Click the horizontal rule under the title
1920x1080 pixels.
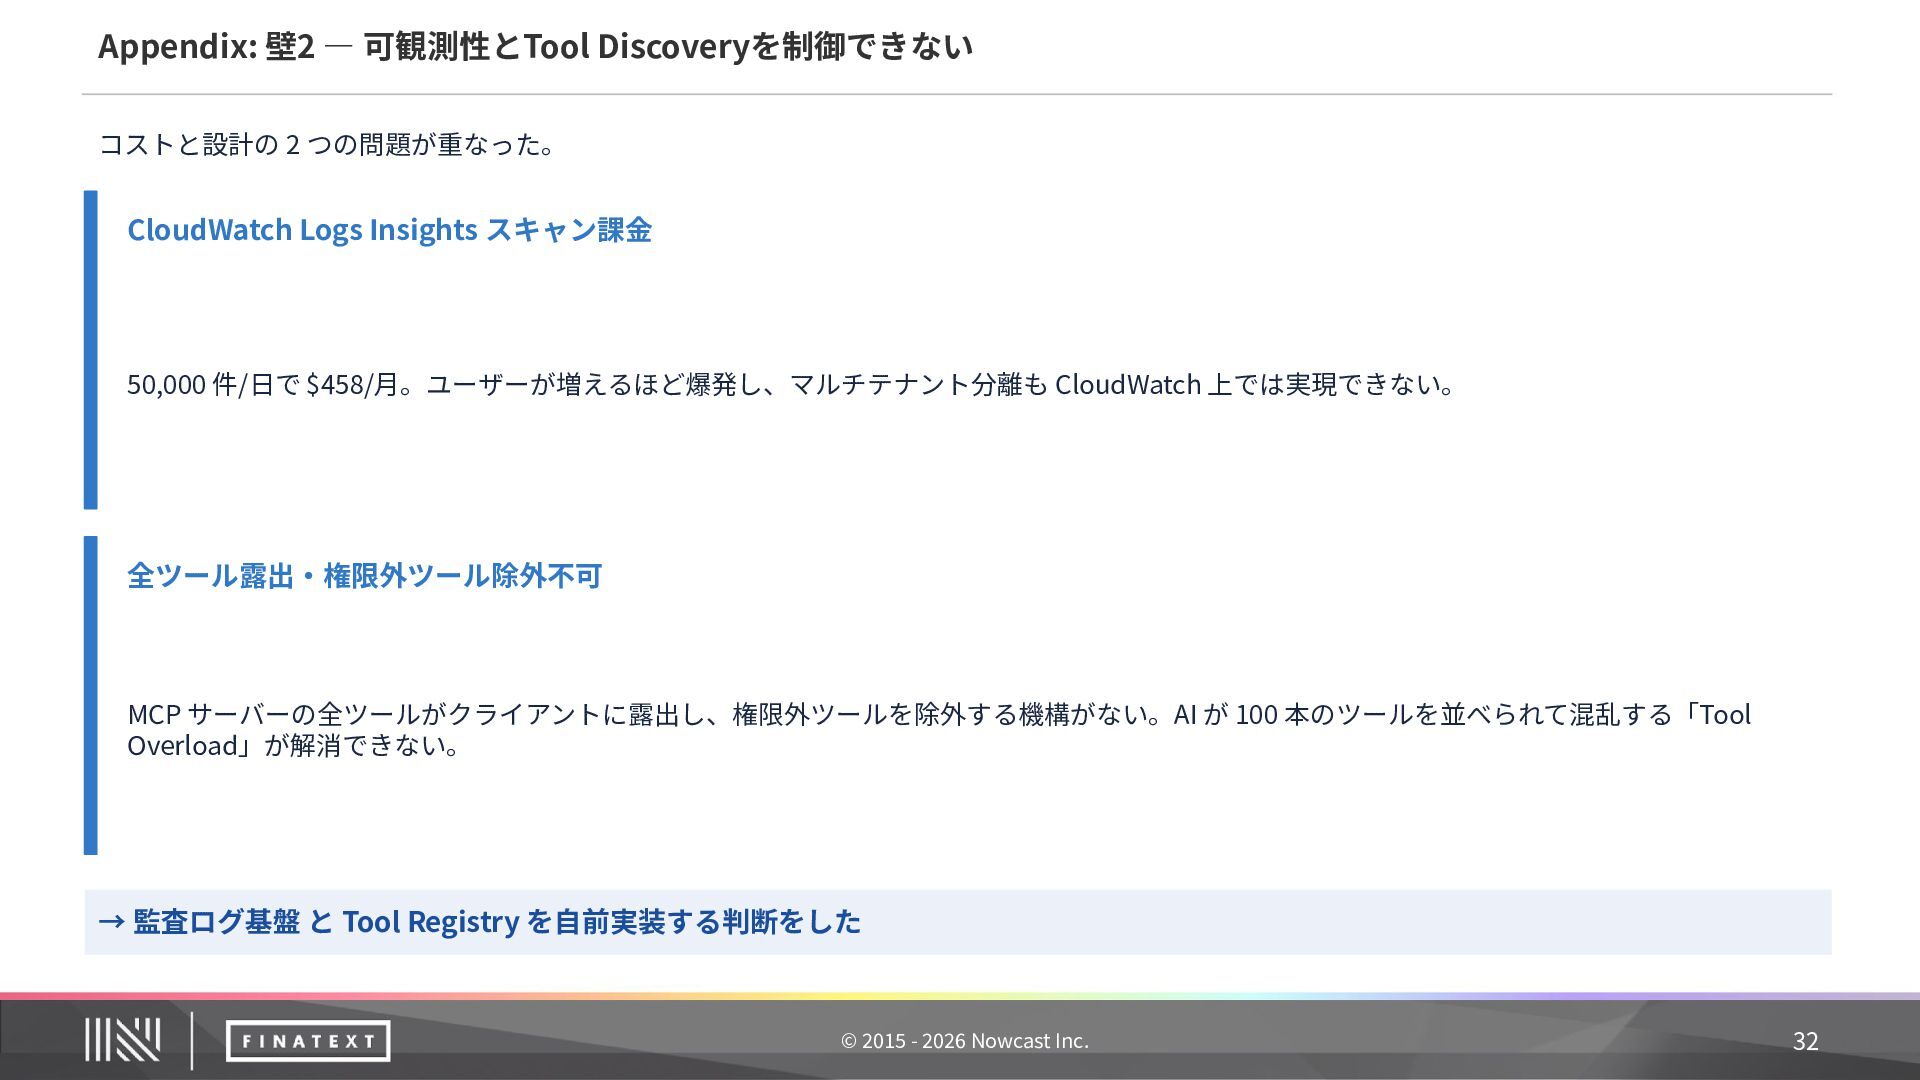(956, 94)
